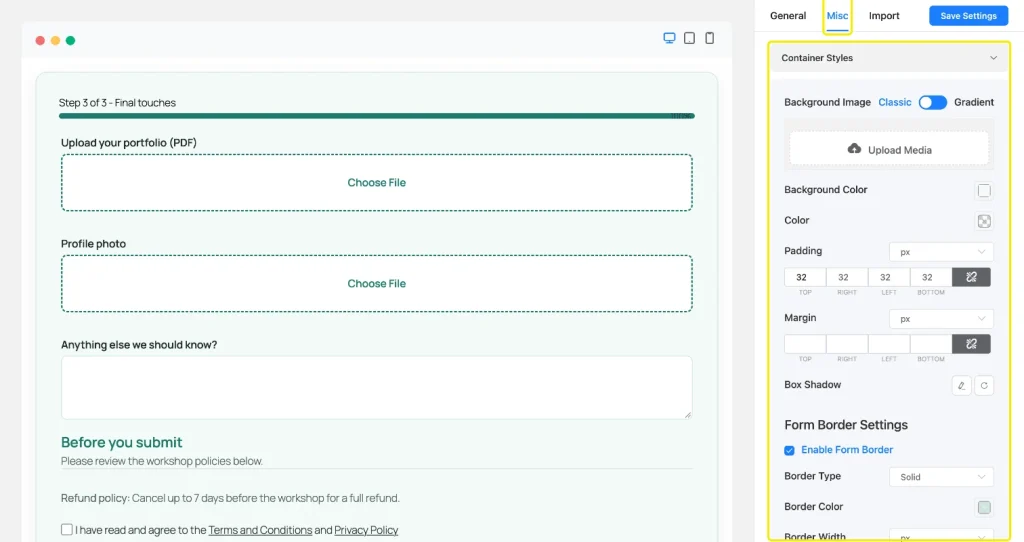
Task: Open the Border Type dropdown
Action: (941, 477)
